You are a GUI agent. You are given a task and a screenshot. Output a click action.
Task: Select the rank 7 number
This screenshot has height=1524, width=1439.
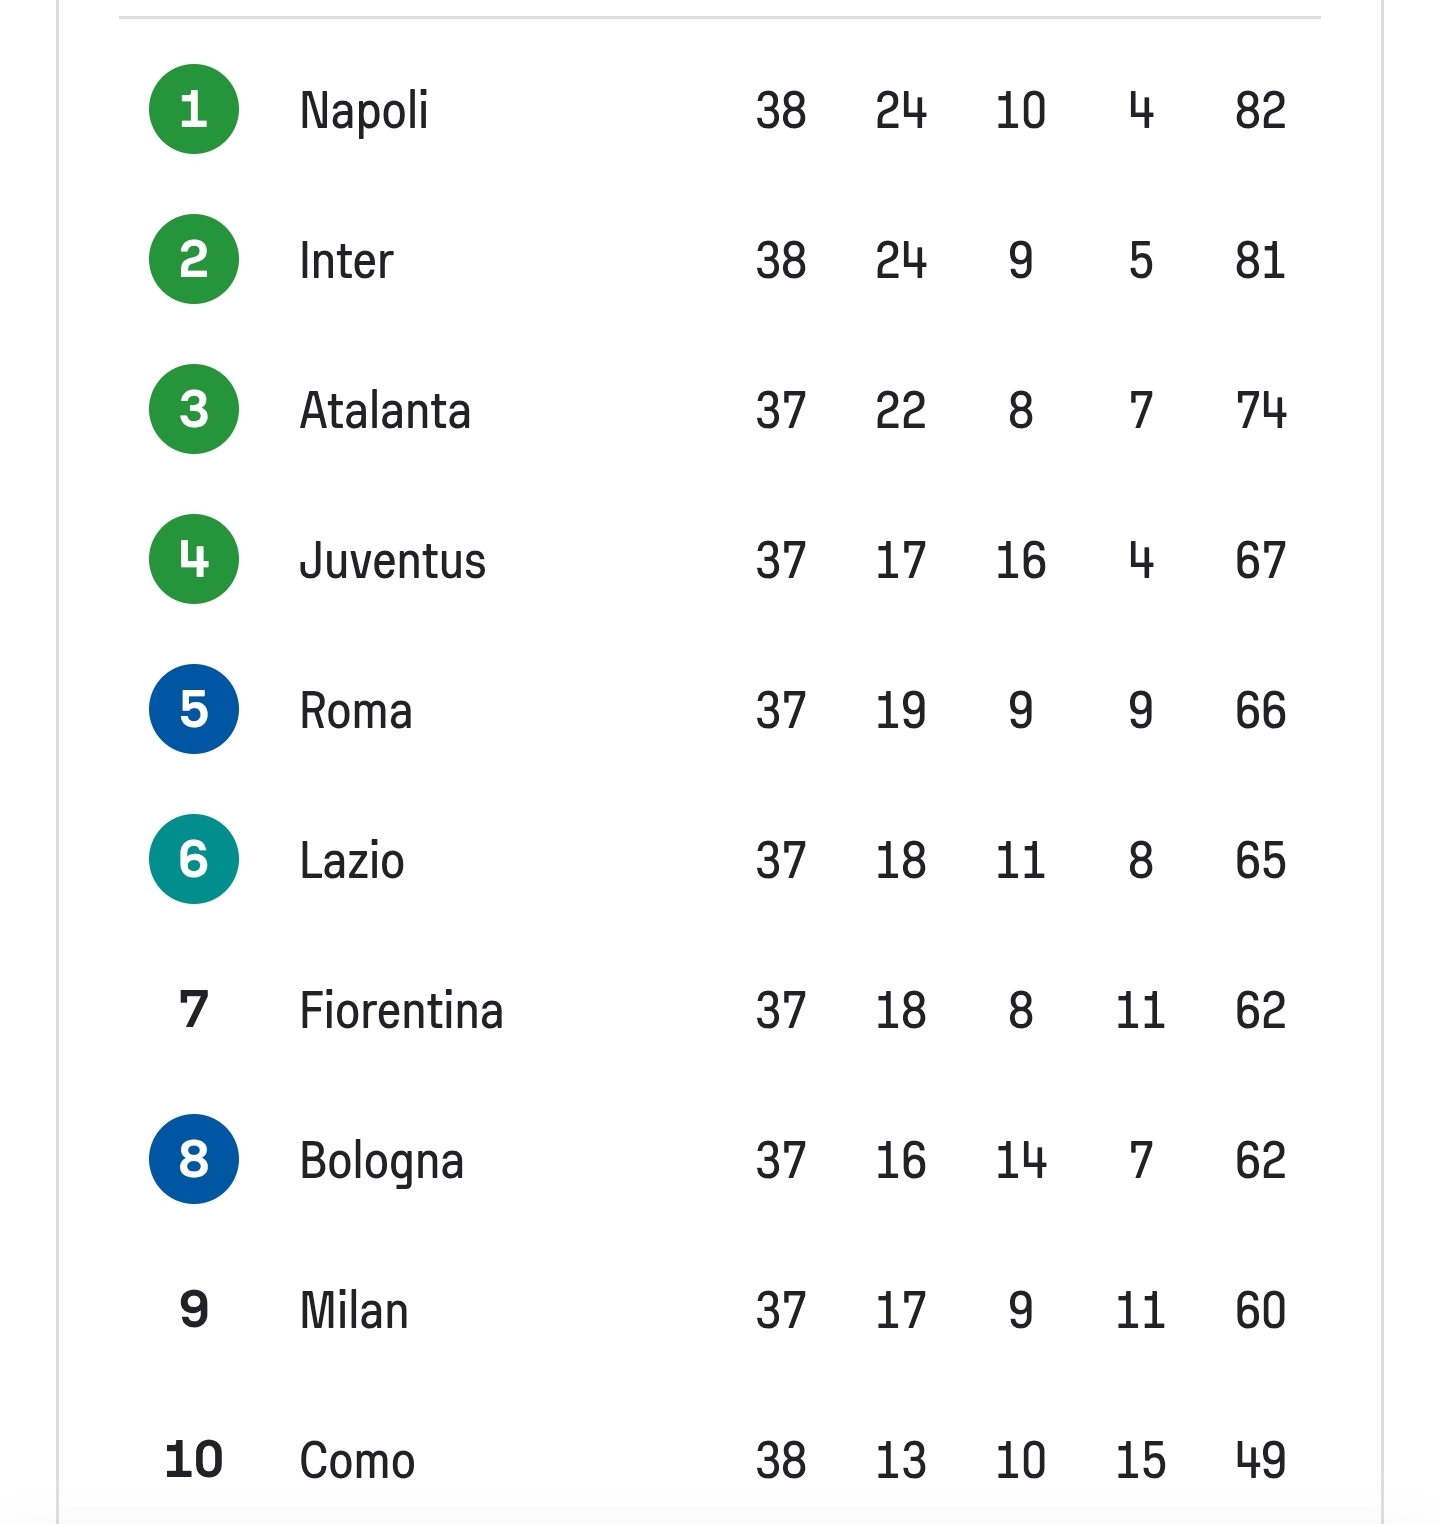(194, 1010)
